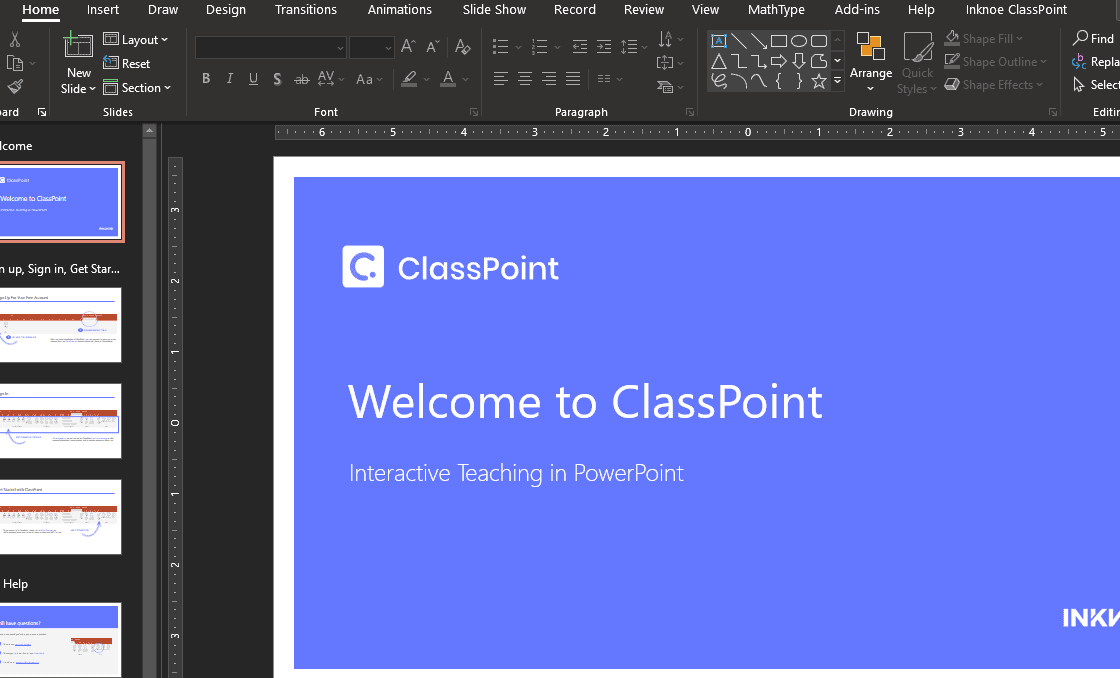1120x678 pixels.
Task: Click the Reset button in the Slides group
Action: (129, 62)
